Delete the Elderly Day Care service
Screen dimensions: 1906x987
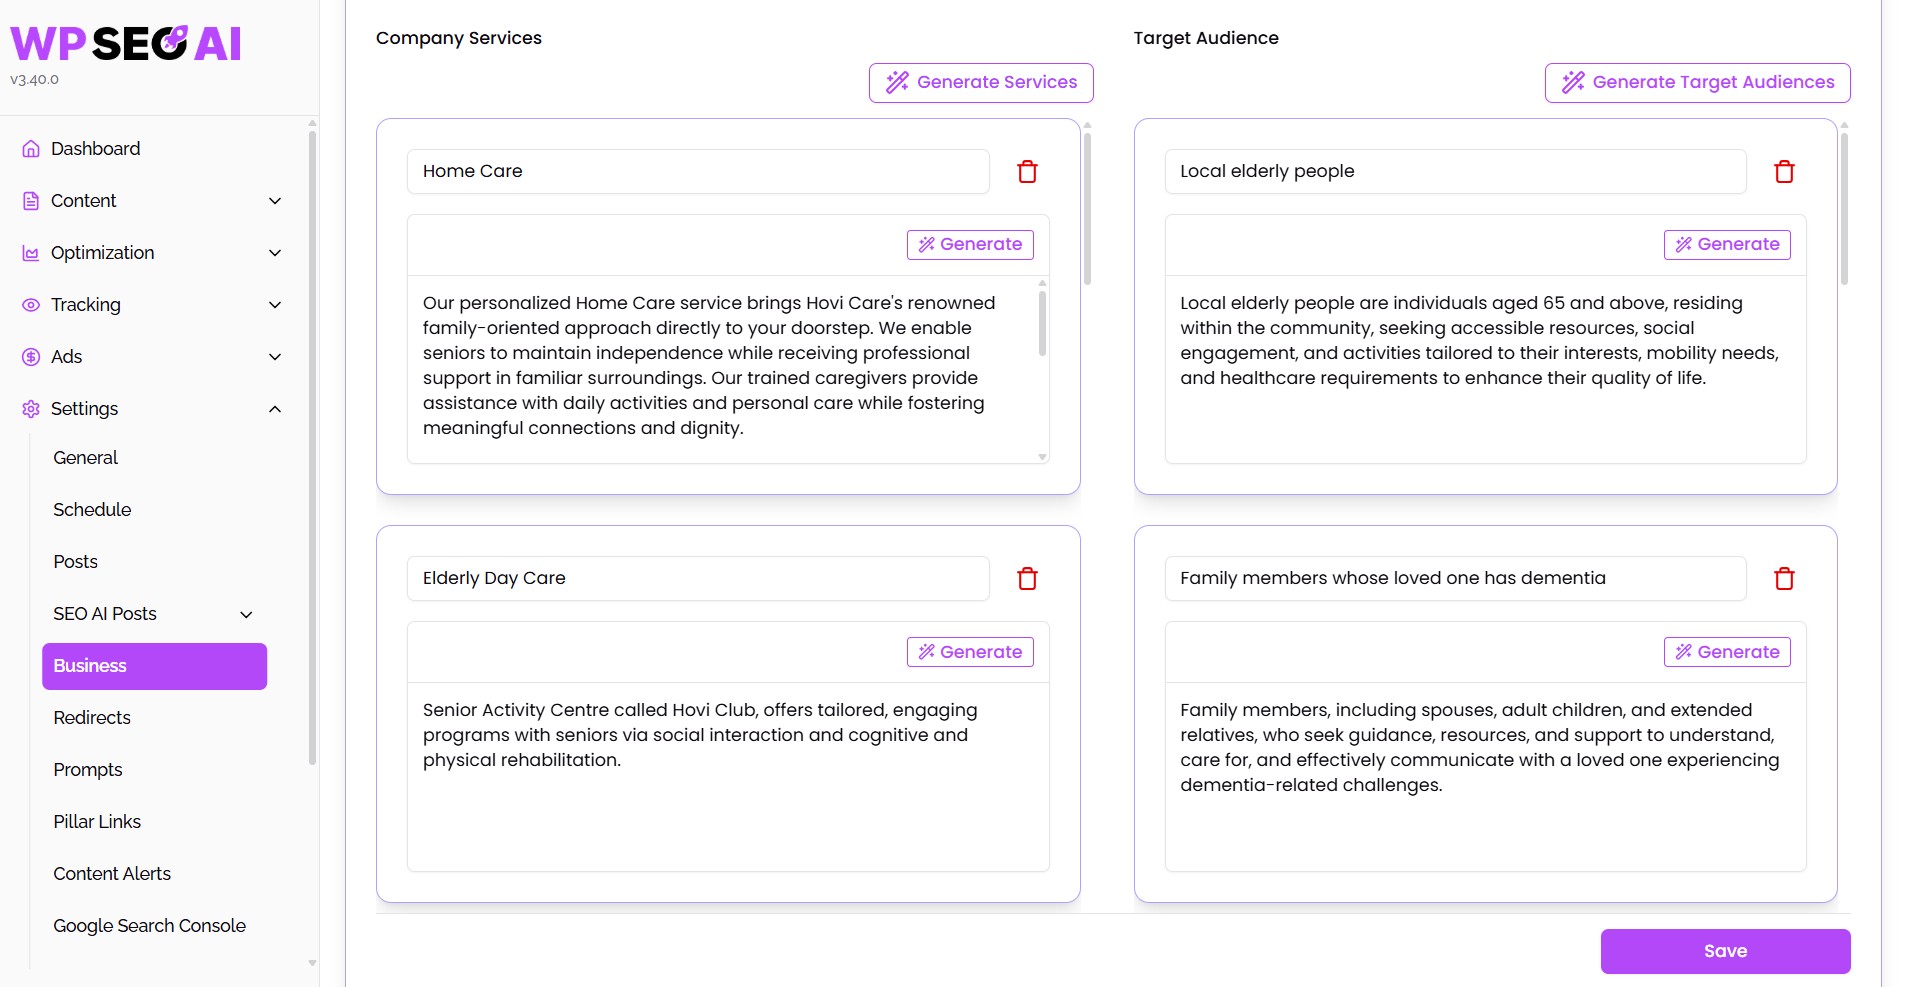pos(1027,579)
